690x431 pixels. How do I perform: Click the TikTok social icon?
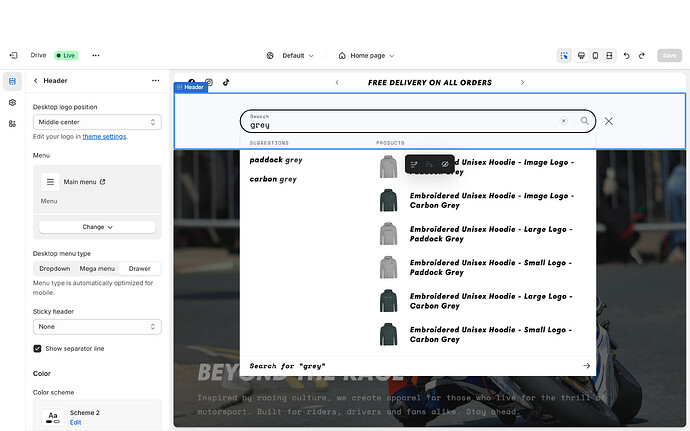(227, 82)
